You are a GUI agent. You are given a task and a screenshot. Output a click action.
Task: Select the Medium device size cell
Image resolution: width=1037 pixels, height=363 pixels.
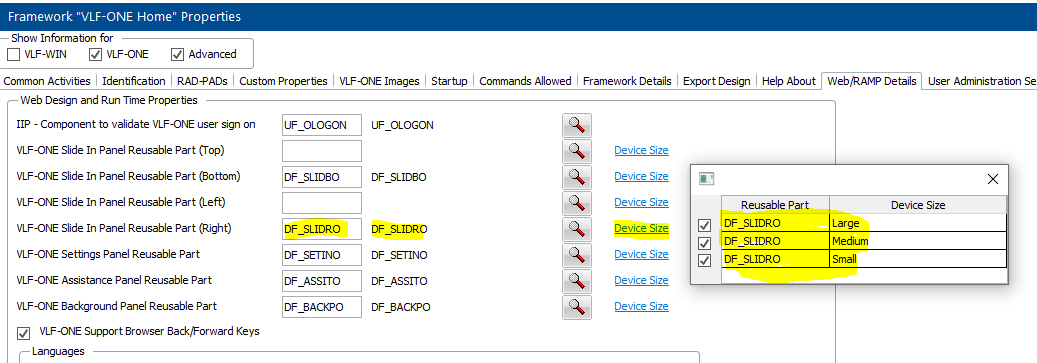[x=918, y=241]
